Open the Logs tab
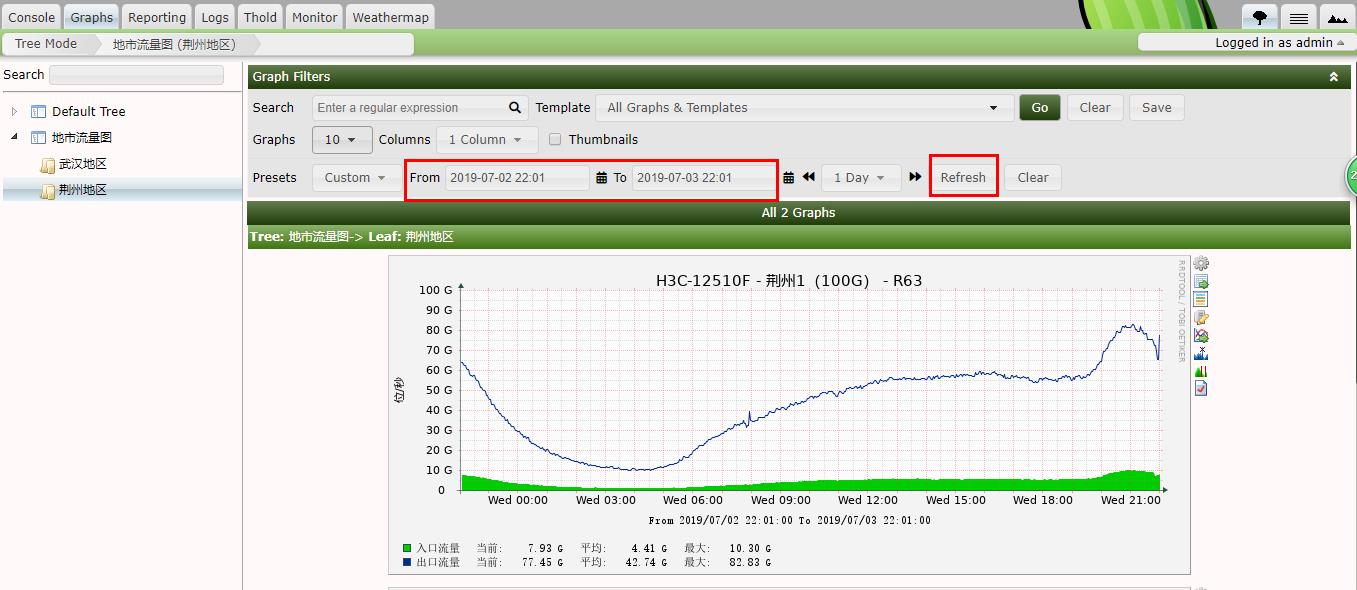This screenshot has width=1357, height=590. coord(215,17)
